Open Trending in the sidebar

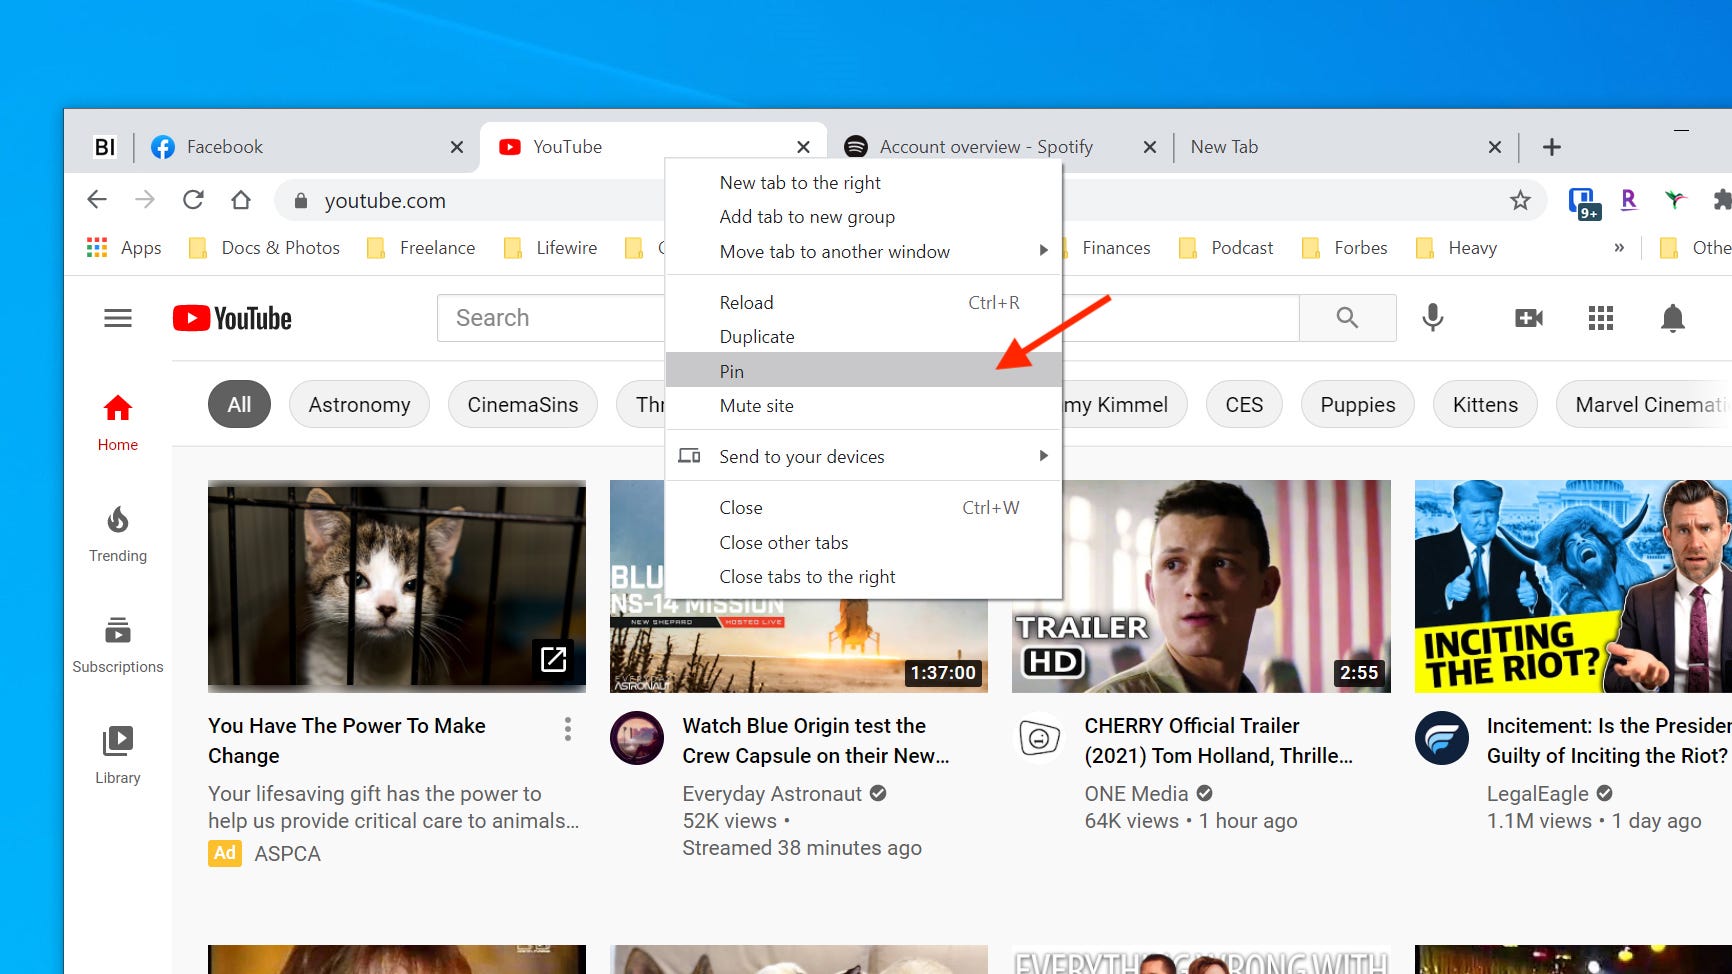pyautogui.click(x=118, y=534)
